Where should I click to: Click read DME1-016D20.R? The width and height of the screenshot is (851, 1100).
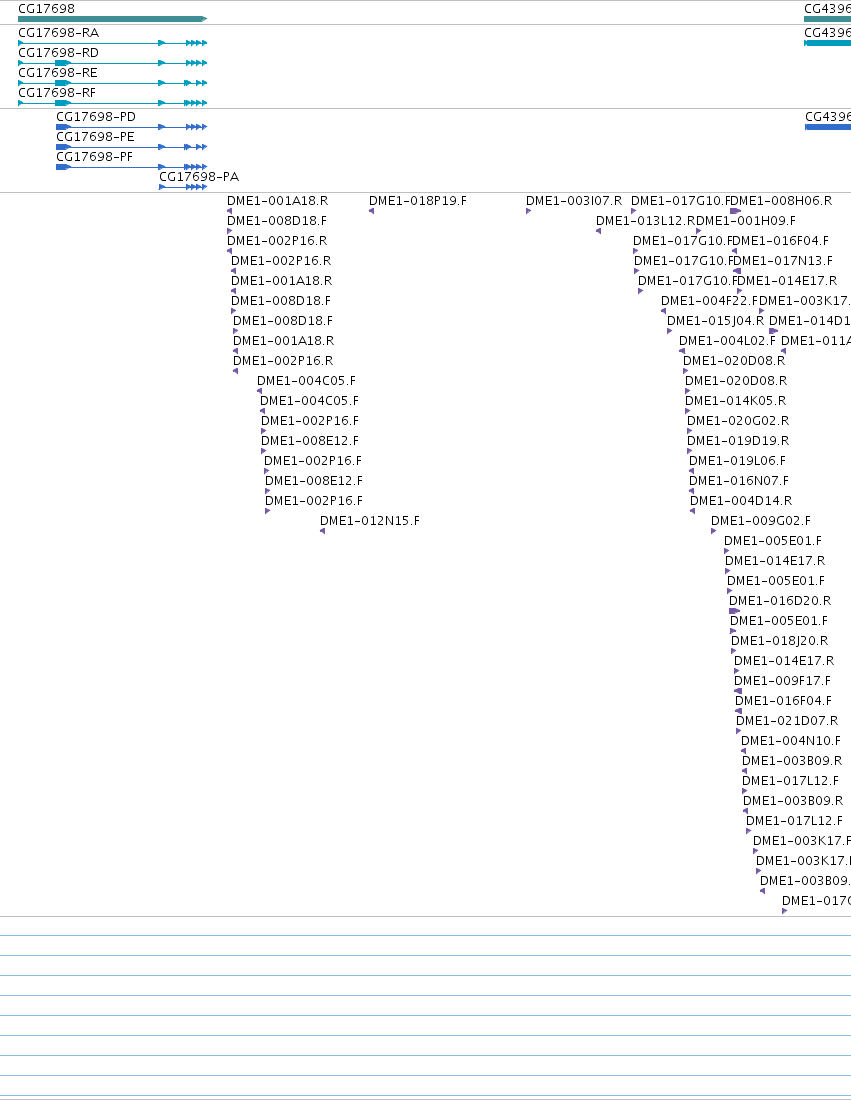[780, 601]
